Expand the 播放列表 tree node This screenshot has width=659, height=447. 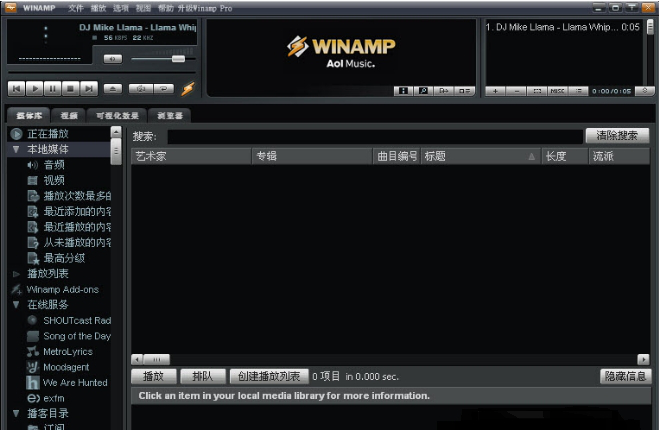click(16, 274)
